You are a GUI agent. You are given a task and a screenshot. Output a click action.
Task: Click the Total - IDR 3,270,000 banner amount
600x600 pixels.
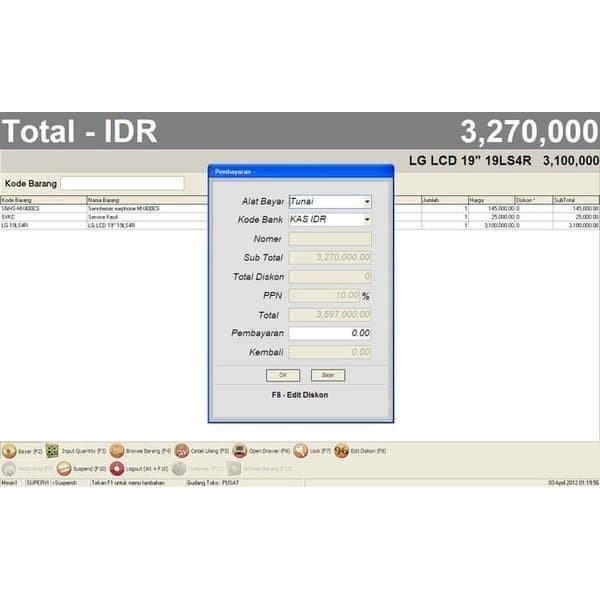[x=529, y=132]
